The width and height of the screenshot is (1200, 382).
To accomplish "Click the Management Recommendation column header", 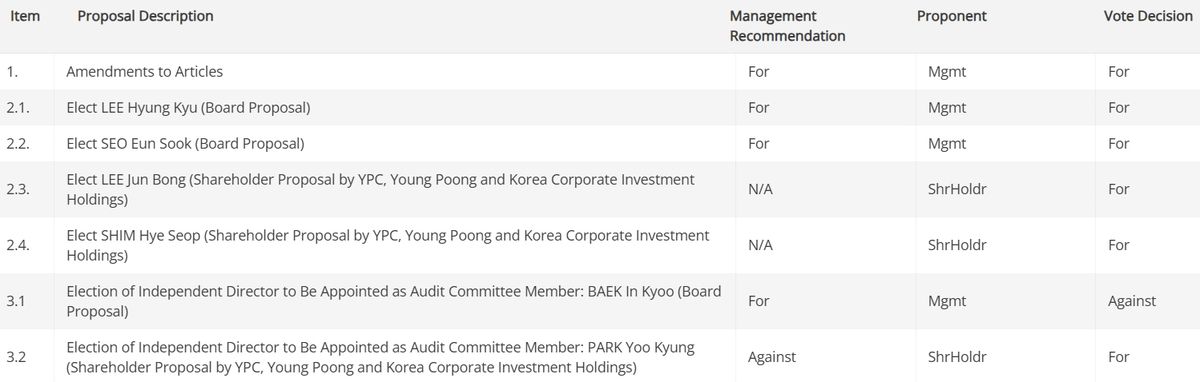I will (x=787, y=26).
